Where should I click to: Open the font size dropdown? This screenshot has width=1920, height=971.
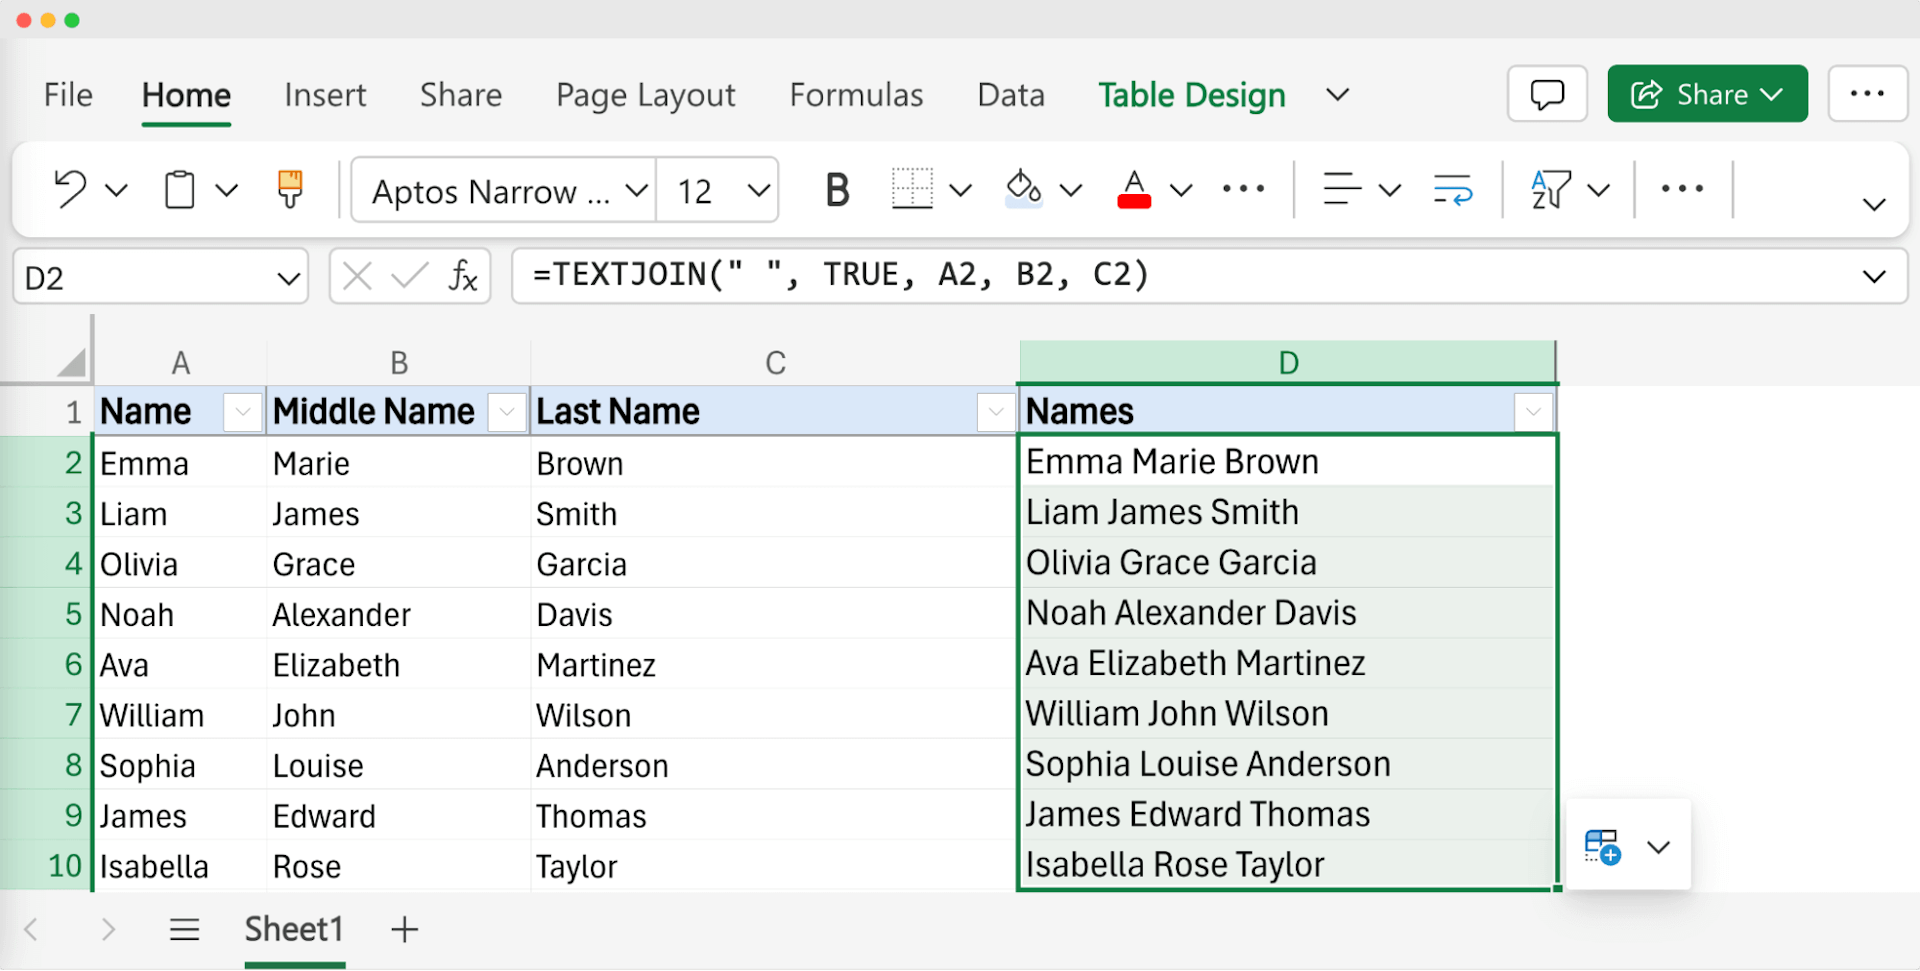(x=758, y=190)
